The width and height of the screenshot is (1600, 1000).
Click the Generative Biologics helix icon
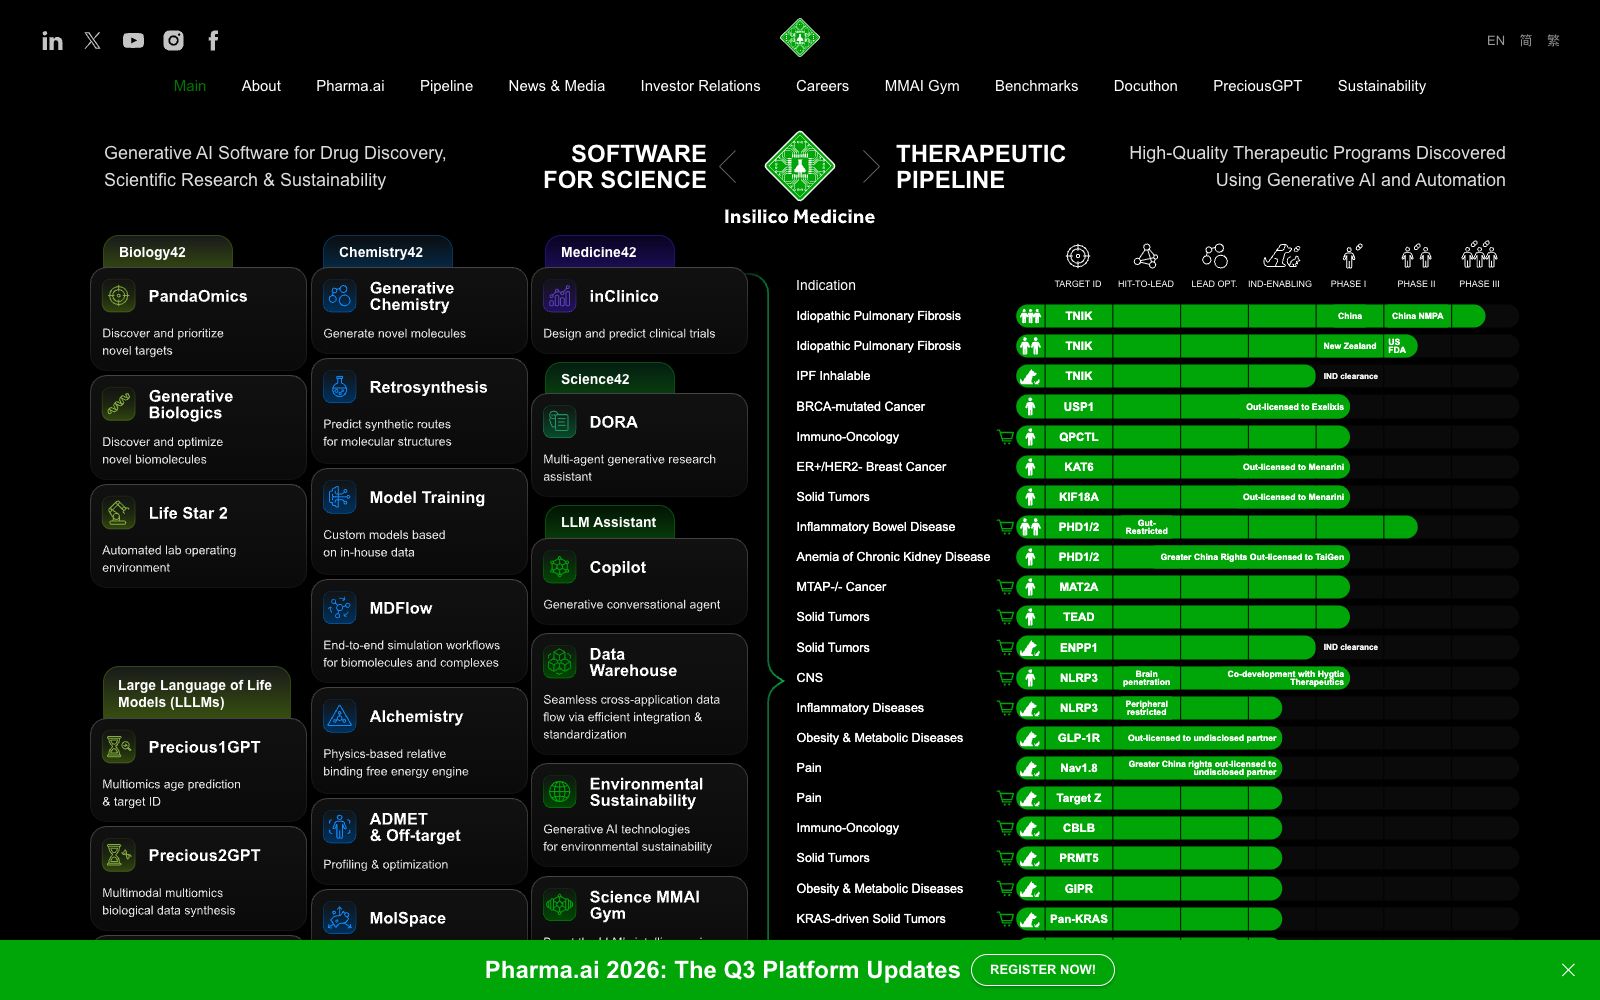(119, 404)
